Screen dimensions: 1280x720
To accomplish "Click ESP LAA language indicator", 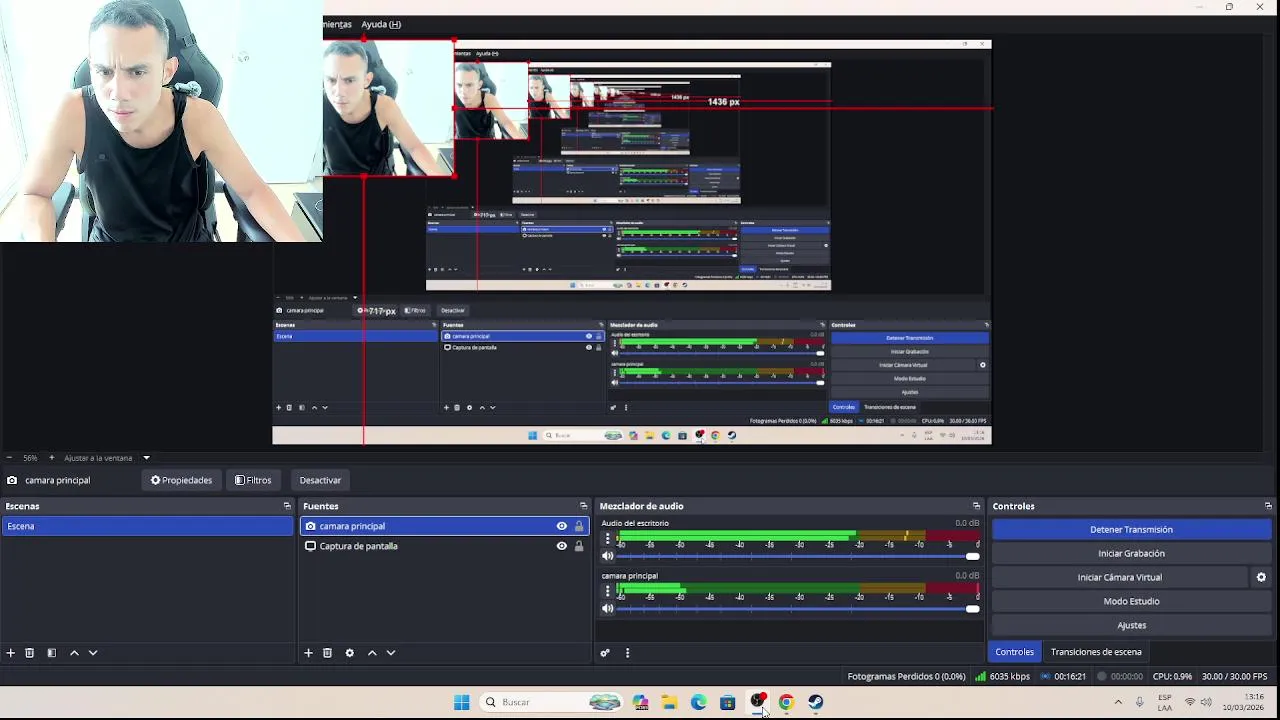I will 1165,702.
